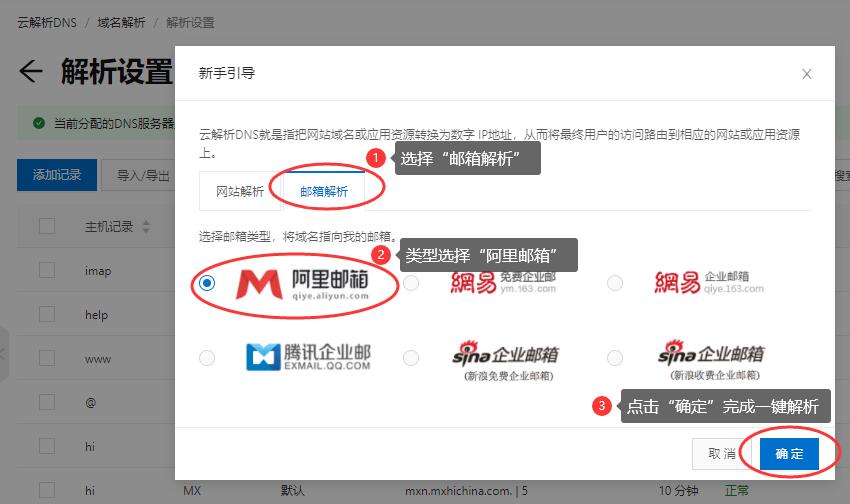The image size is (850, 504).
Task: Click the help host record text
Action: click(96, 315)
